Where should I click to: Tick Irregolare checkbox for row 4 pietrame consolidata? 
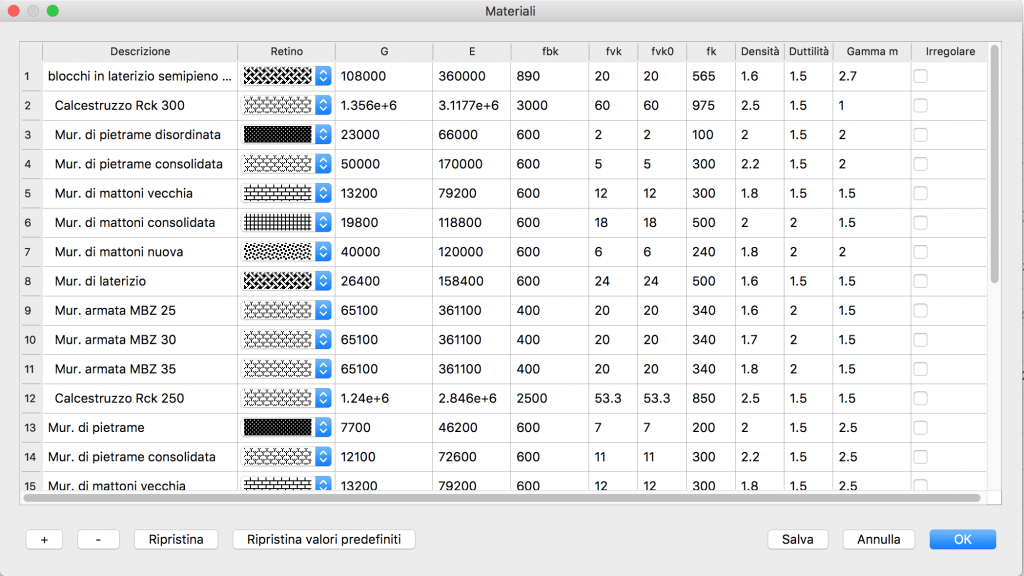coord(920,164)
